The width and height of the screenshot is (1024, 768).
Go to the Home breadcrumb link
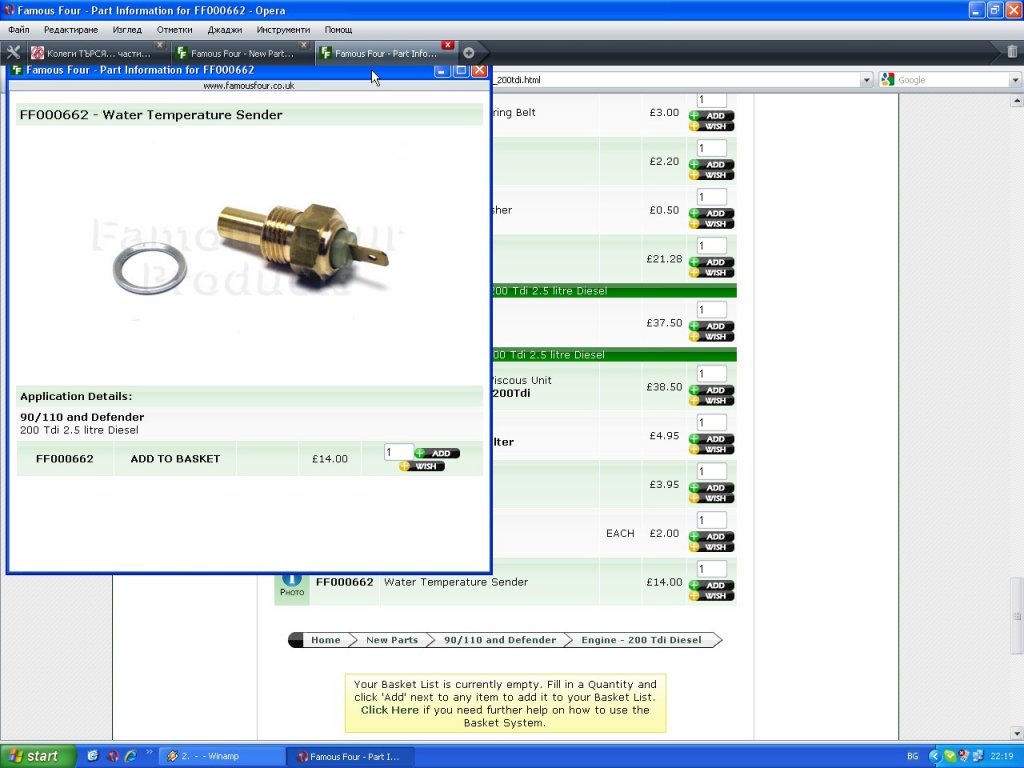pos(325,640)
